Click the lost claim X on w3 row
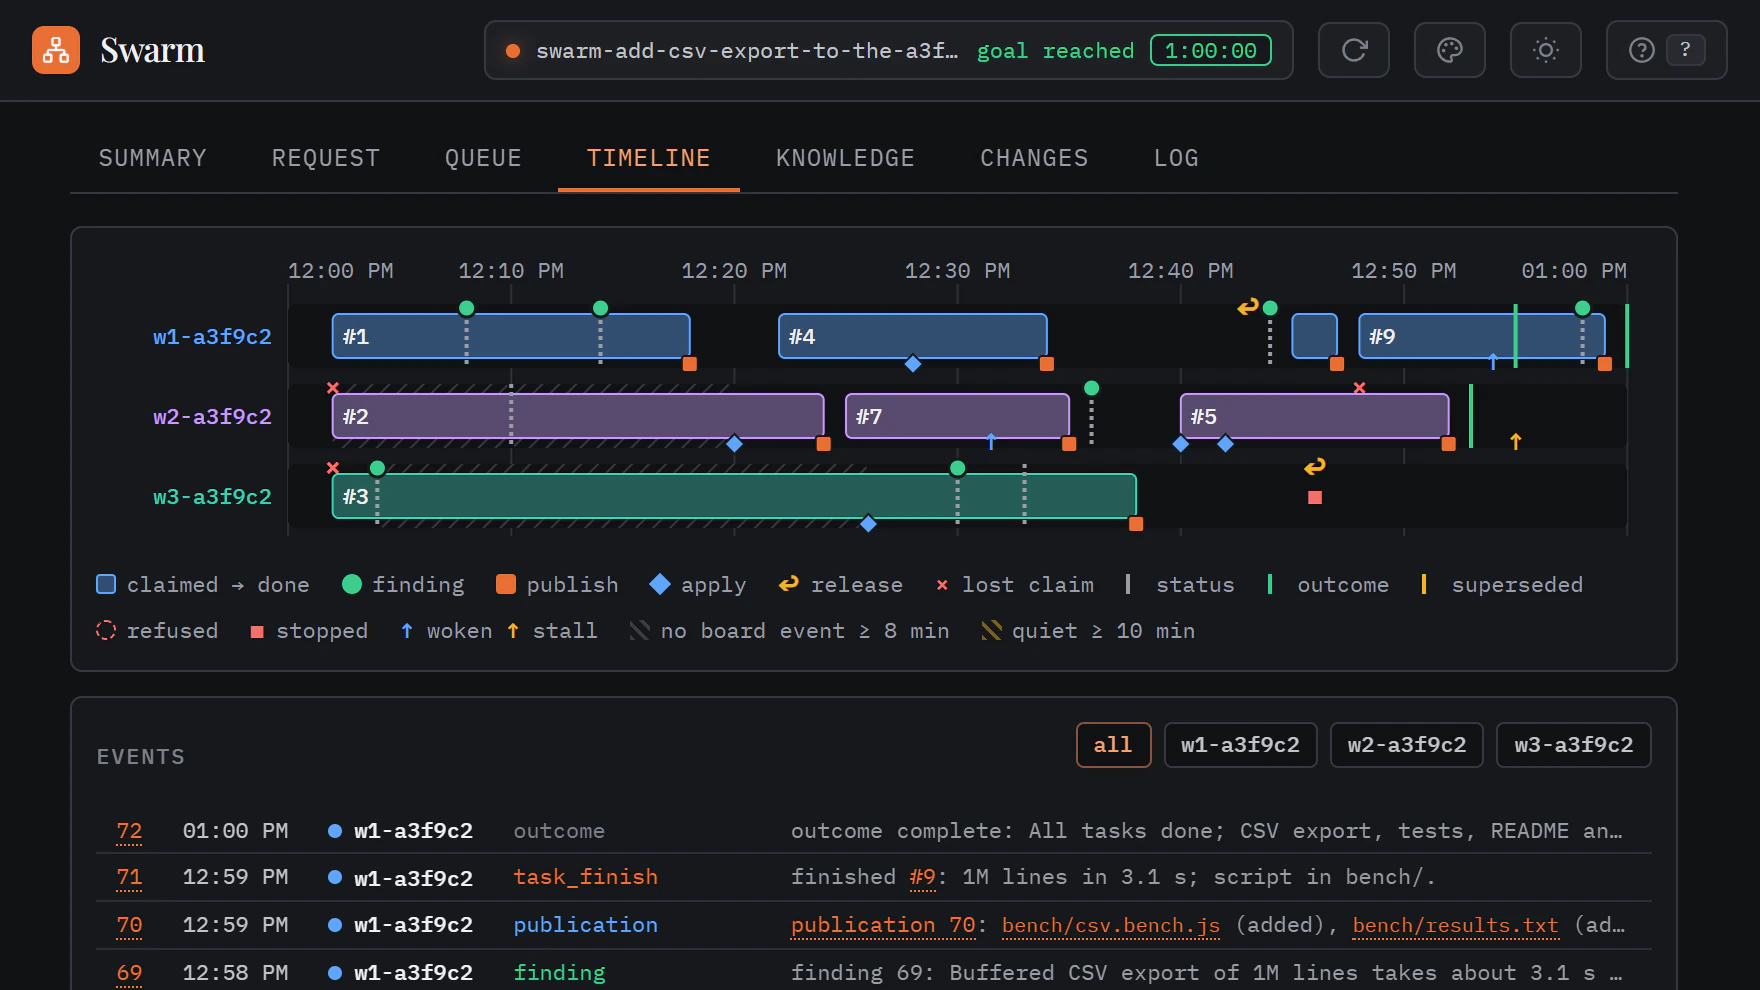Image resolution: width=1760 pixels, height=990 pixels. (x=333, y=468)
